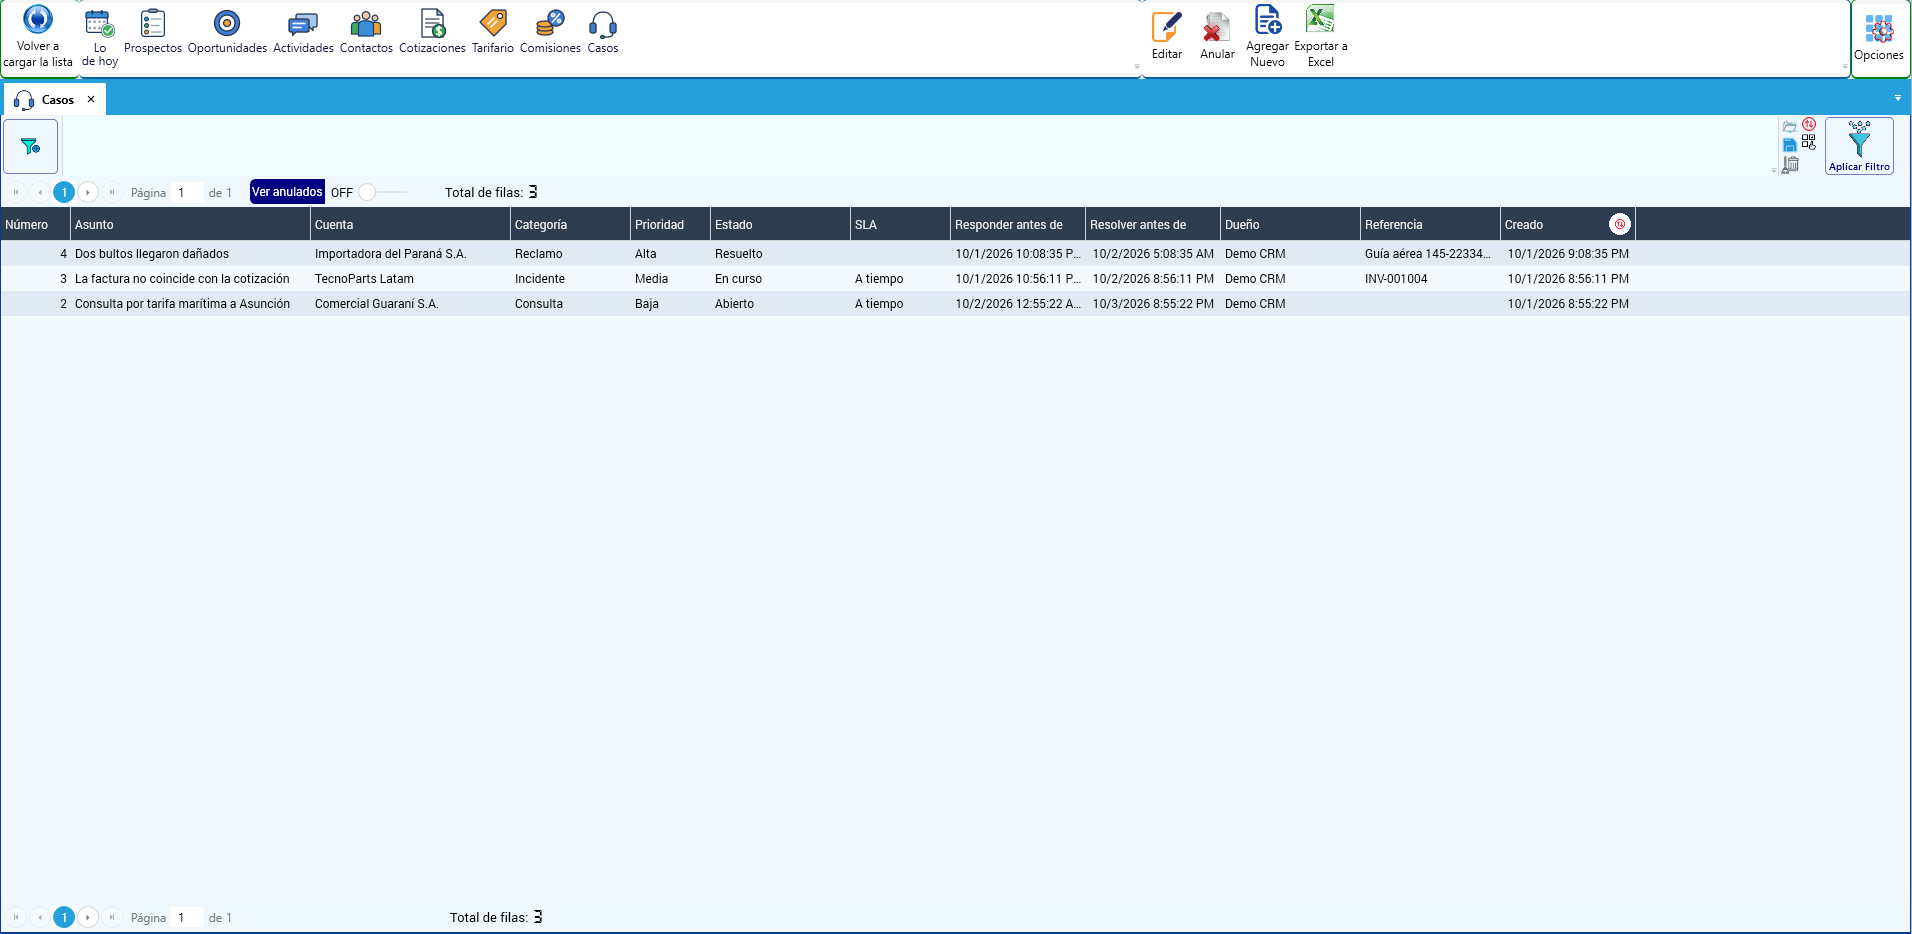Select the Casos tab

55,99
